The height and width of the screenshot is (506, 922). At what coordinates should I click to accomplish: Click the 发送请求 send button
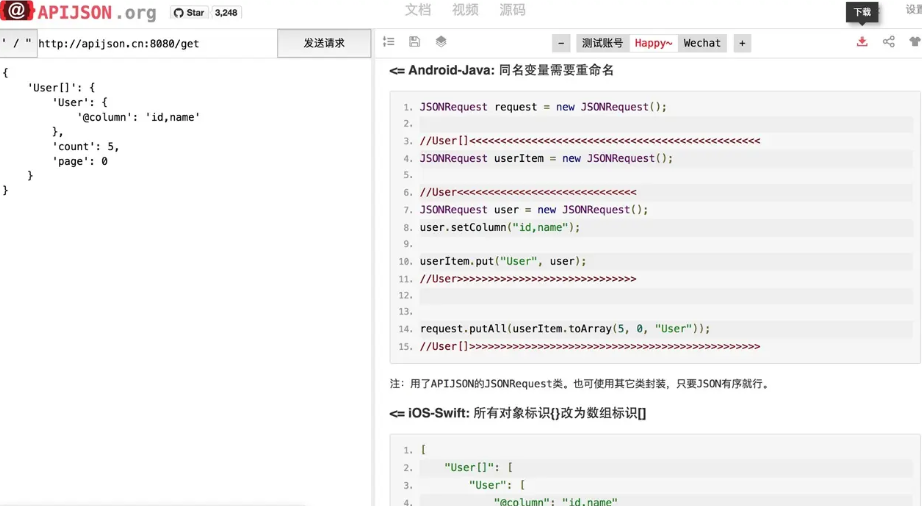point(324,43)
